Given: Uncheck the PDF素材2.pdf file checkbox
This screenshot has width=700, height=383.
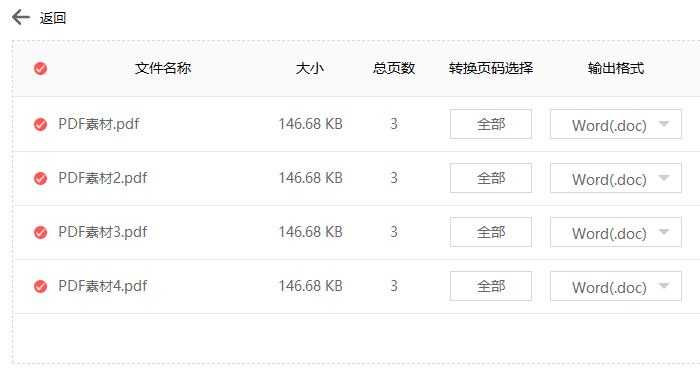Looking at the screenshot, I should [41, 178].
